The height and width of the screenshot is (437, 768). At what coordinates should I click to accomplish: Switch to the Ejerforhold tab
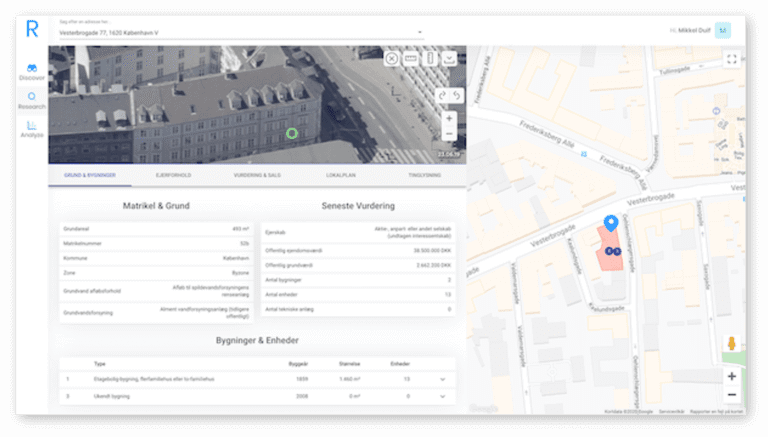[x=173, y=175]
